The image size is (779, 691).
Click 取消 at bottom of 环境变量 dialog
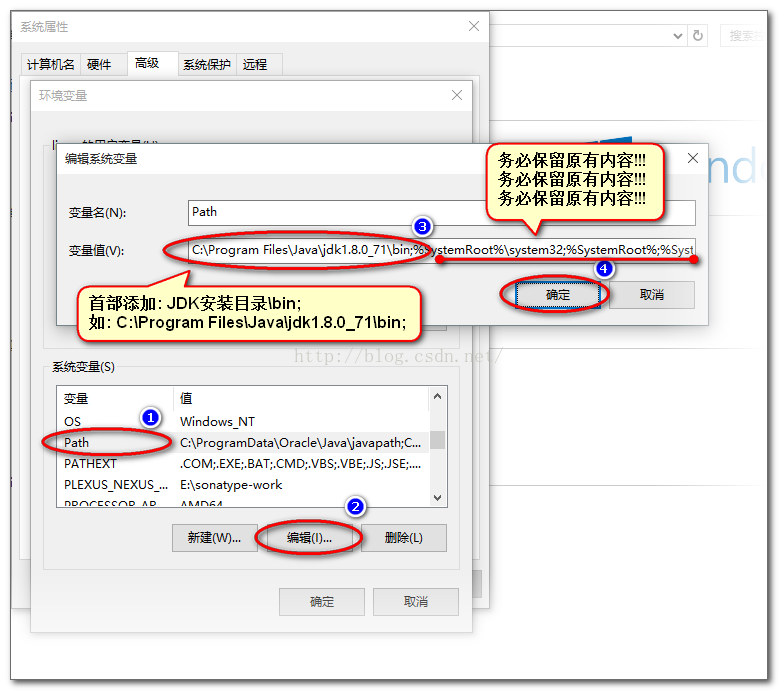(x=416, y=602)
